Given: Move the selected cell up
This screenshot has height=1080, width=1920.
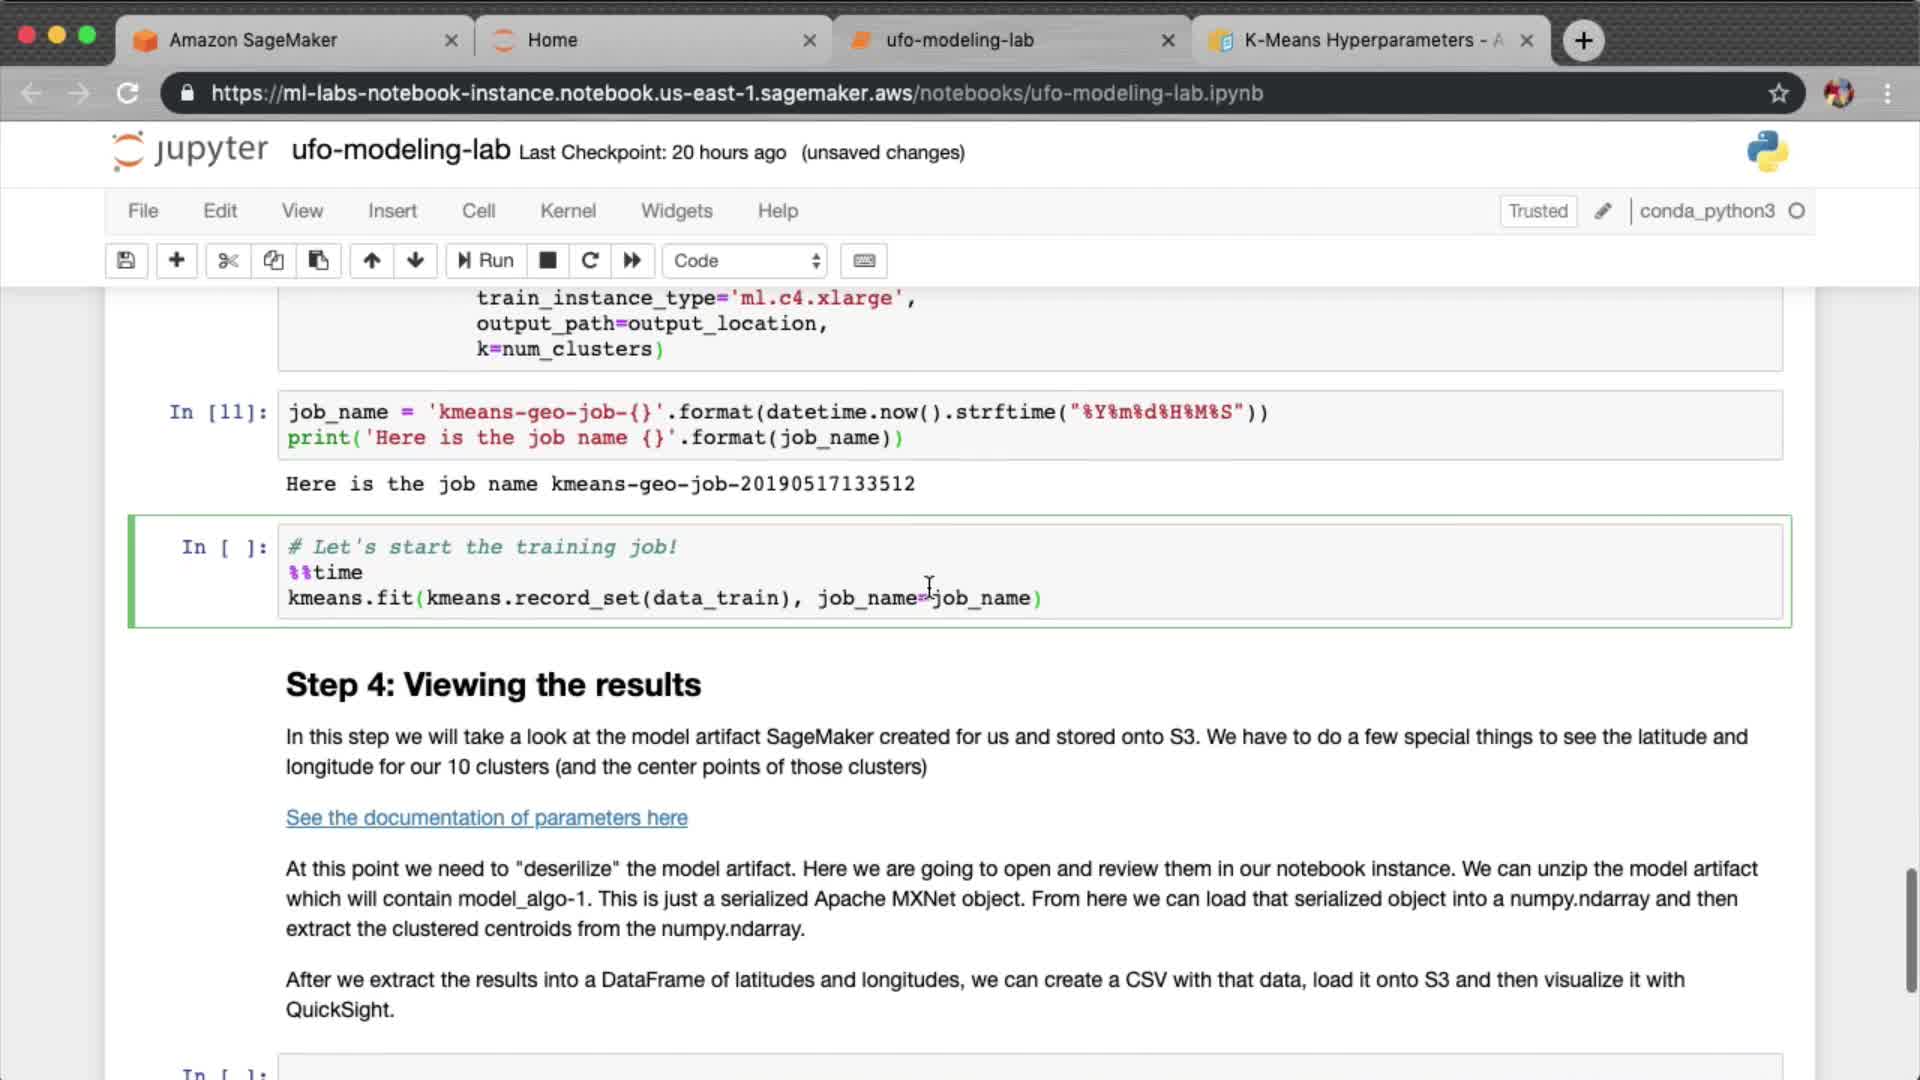Looking at the screenshot, I should 371,261.
